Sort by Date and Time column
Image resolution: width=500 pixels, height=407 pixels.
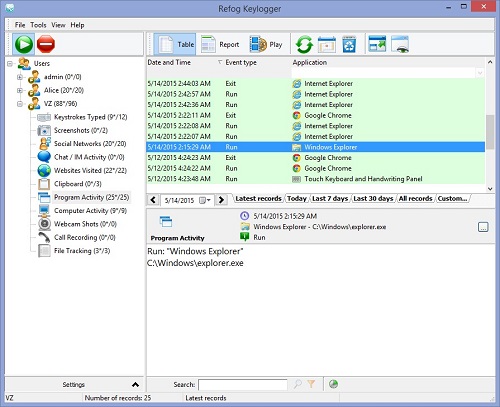tap(169, 62)
